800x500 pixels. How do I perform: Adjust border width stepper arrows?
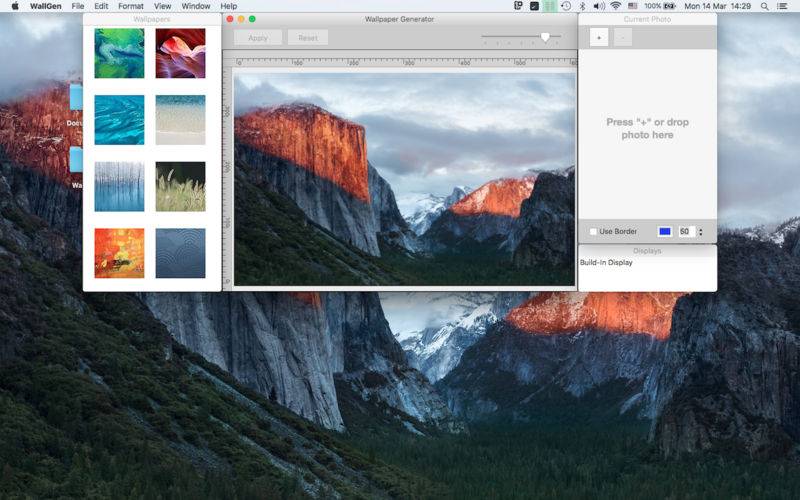pos(701,232)
